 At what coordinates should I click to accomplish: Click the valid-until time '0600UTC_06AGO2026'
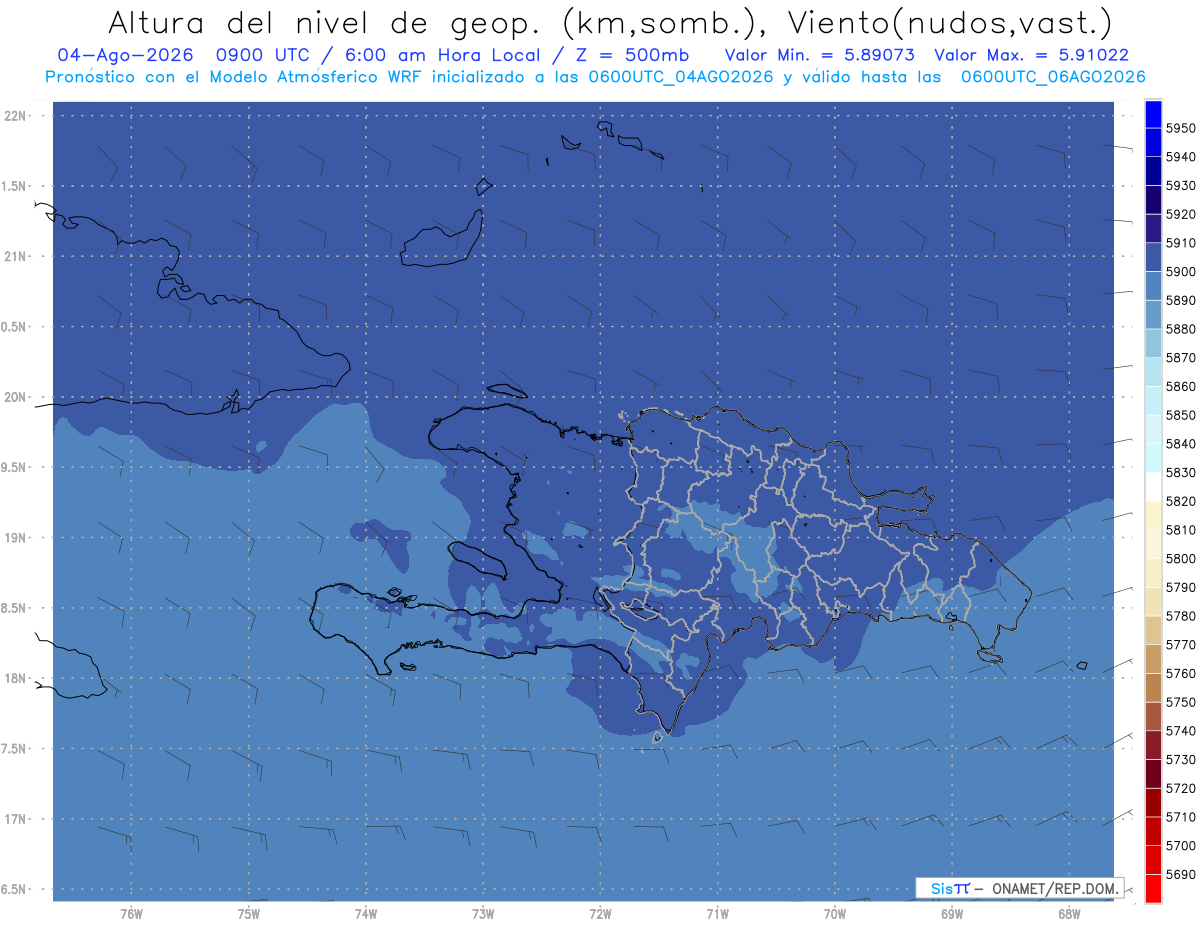pos(1053,77)
